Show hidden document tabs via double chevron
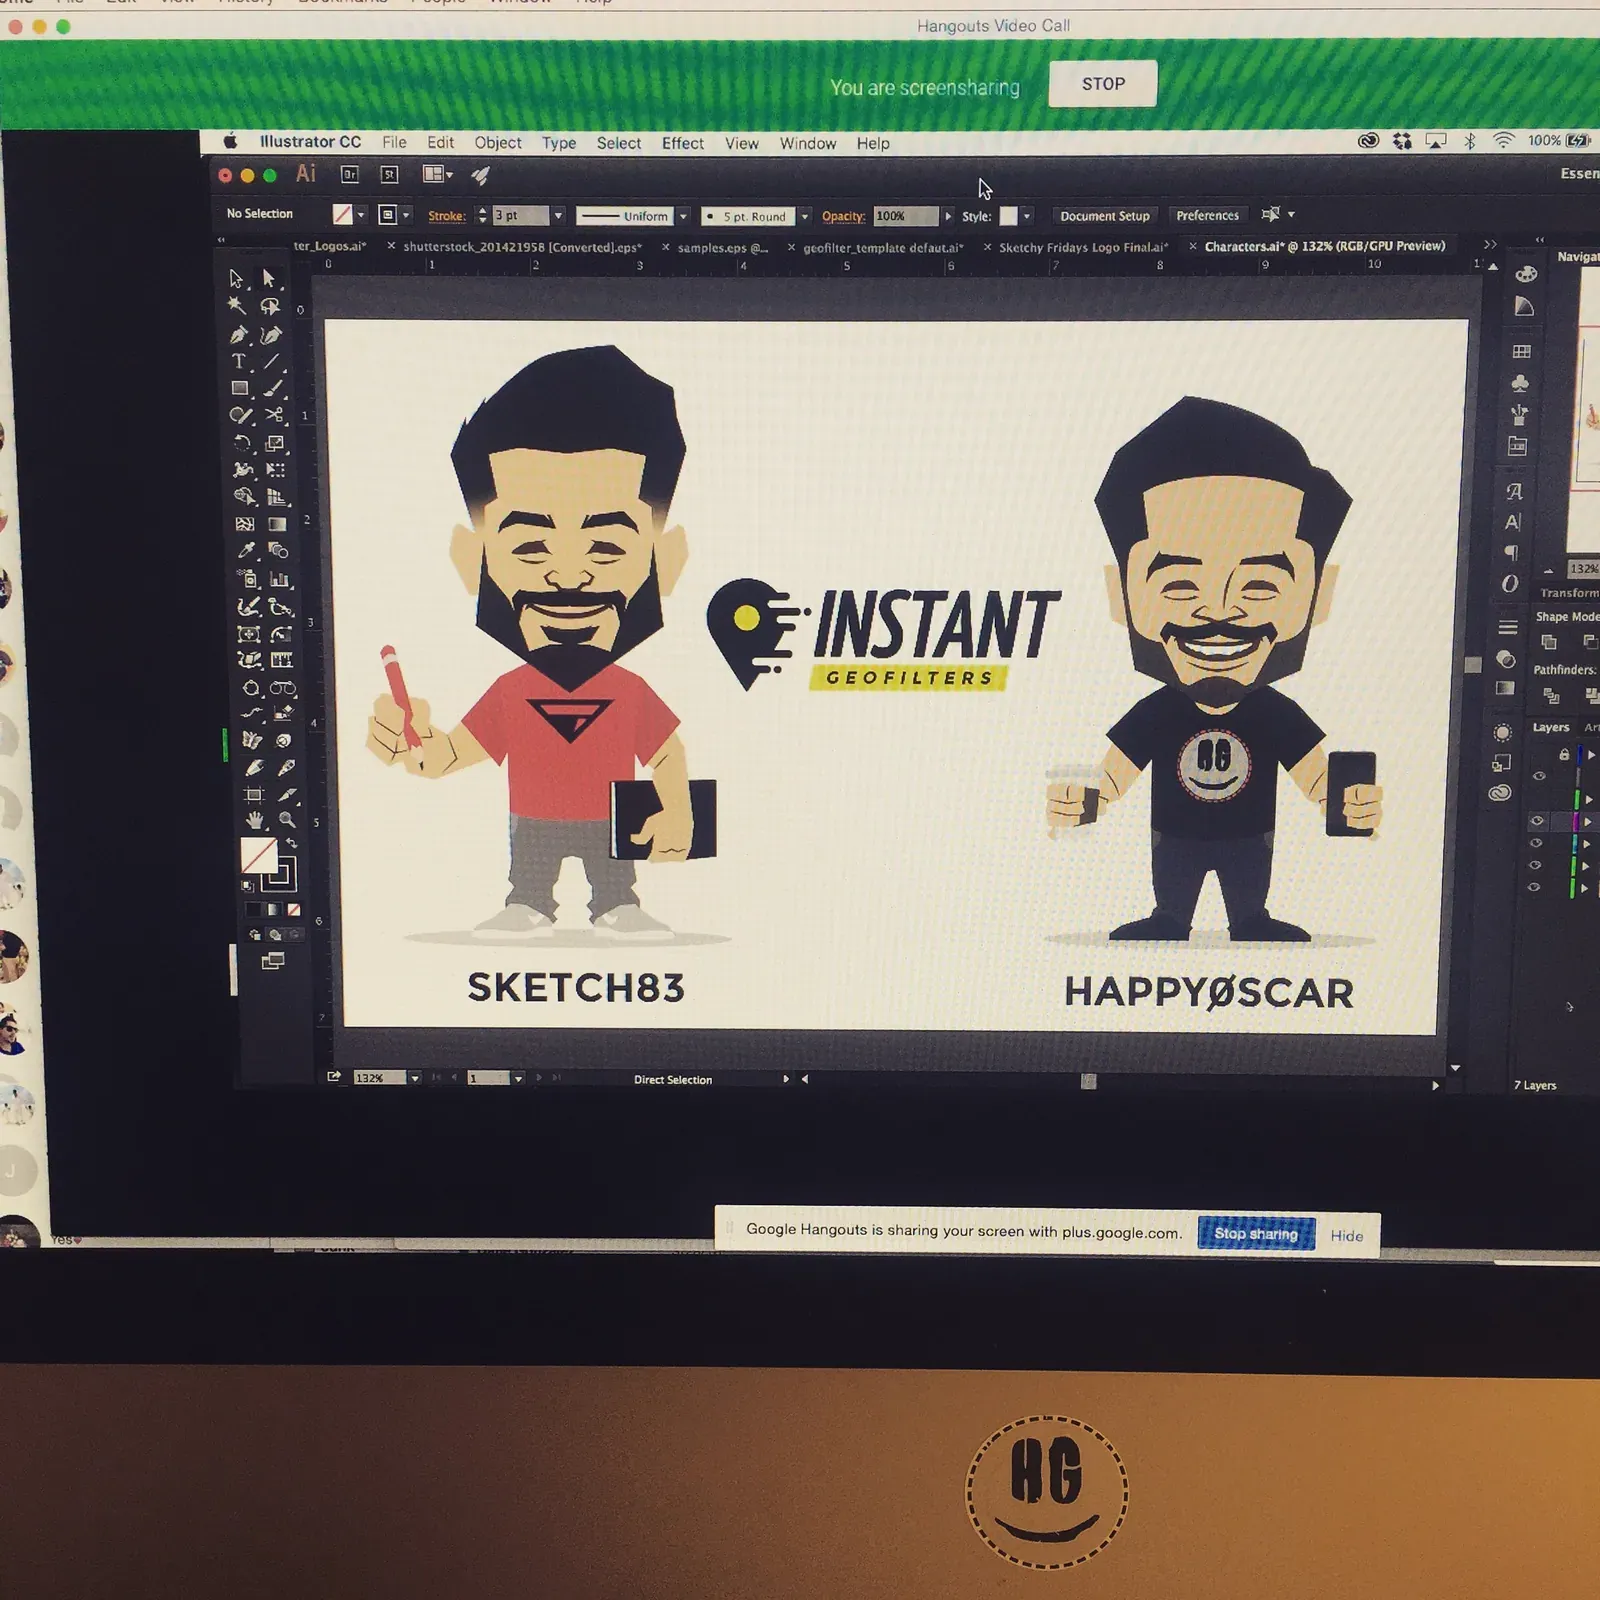 (1490, 244)
